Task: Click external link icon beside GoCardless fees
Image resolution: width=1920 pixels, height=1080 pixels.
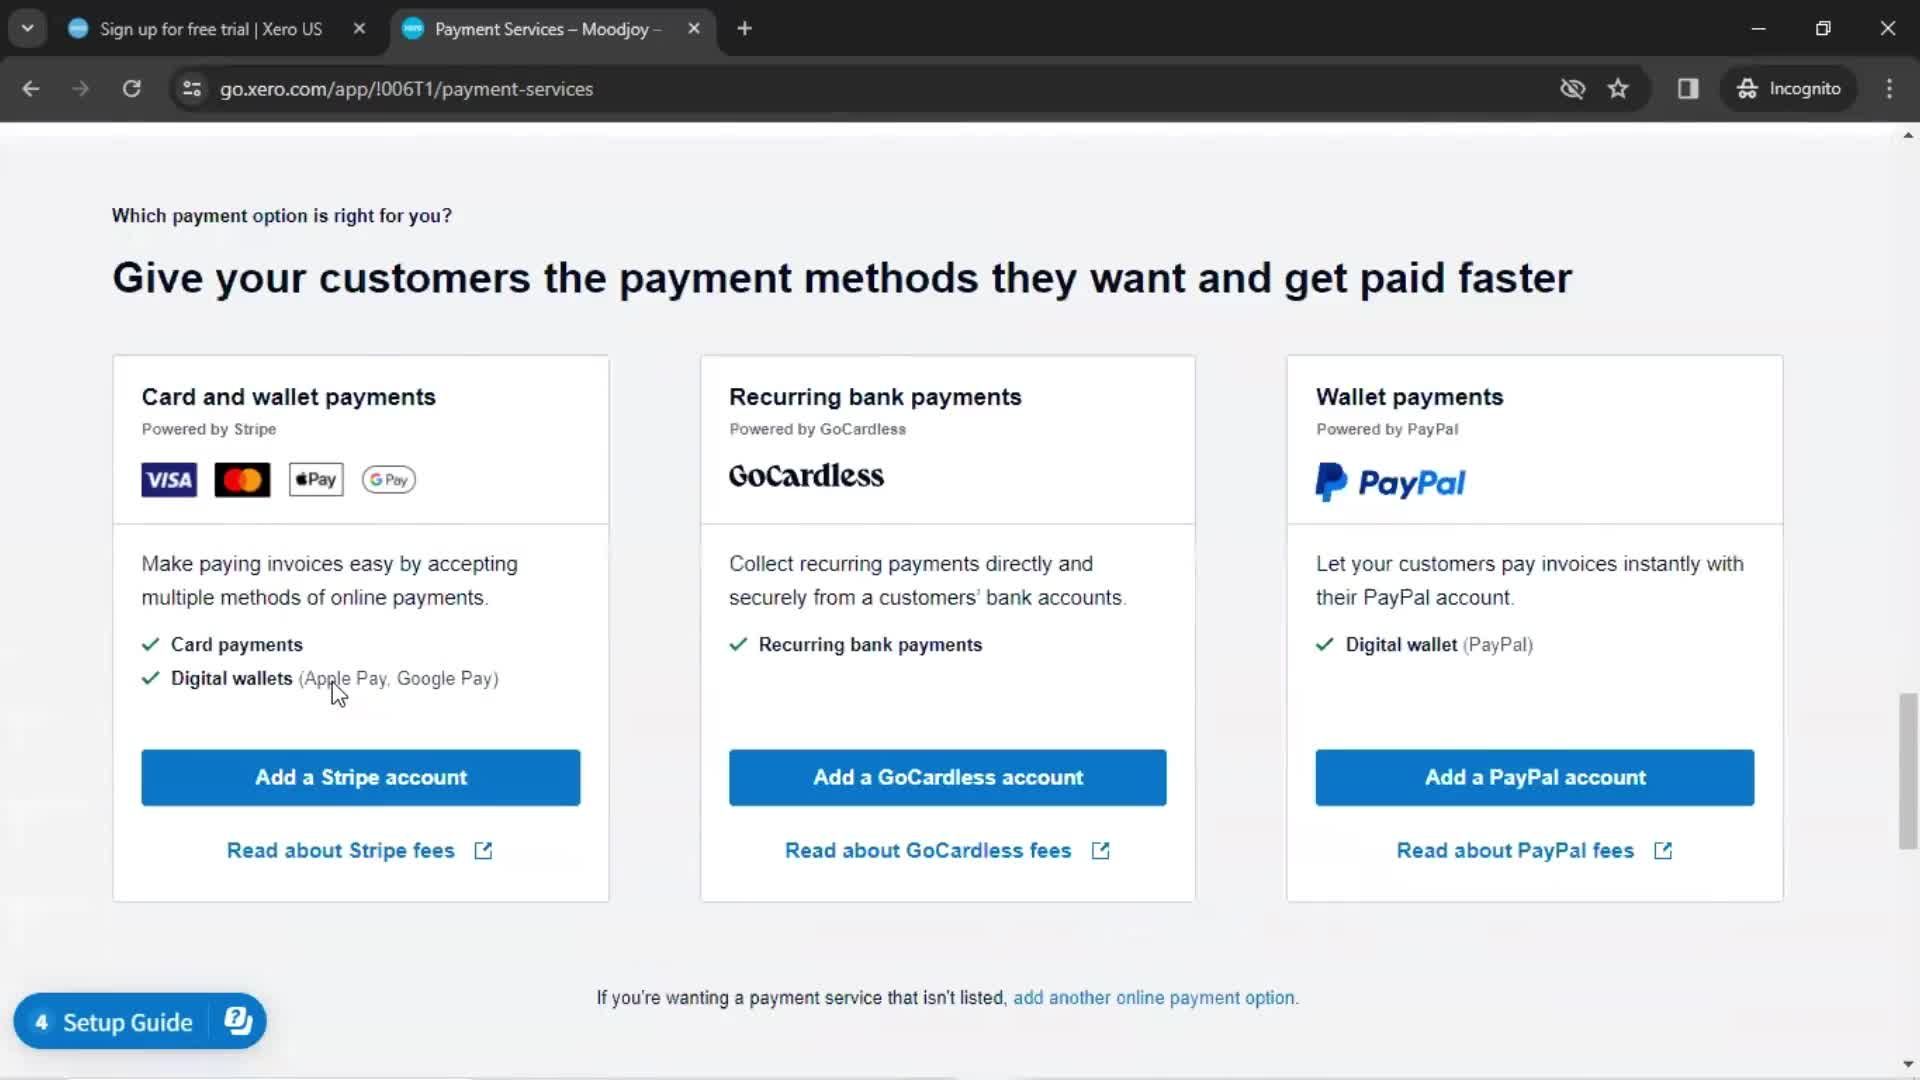Action: [1100, 850]
